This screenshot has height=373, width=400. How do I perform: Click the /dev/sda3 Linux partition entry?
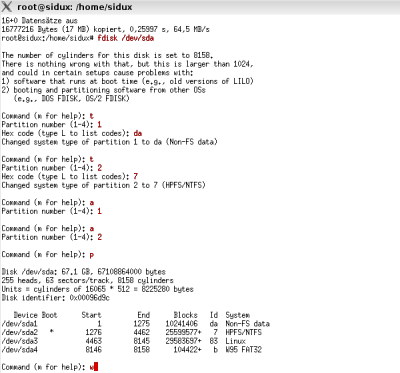[x=124, y=341]
